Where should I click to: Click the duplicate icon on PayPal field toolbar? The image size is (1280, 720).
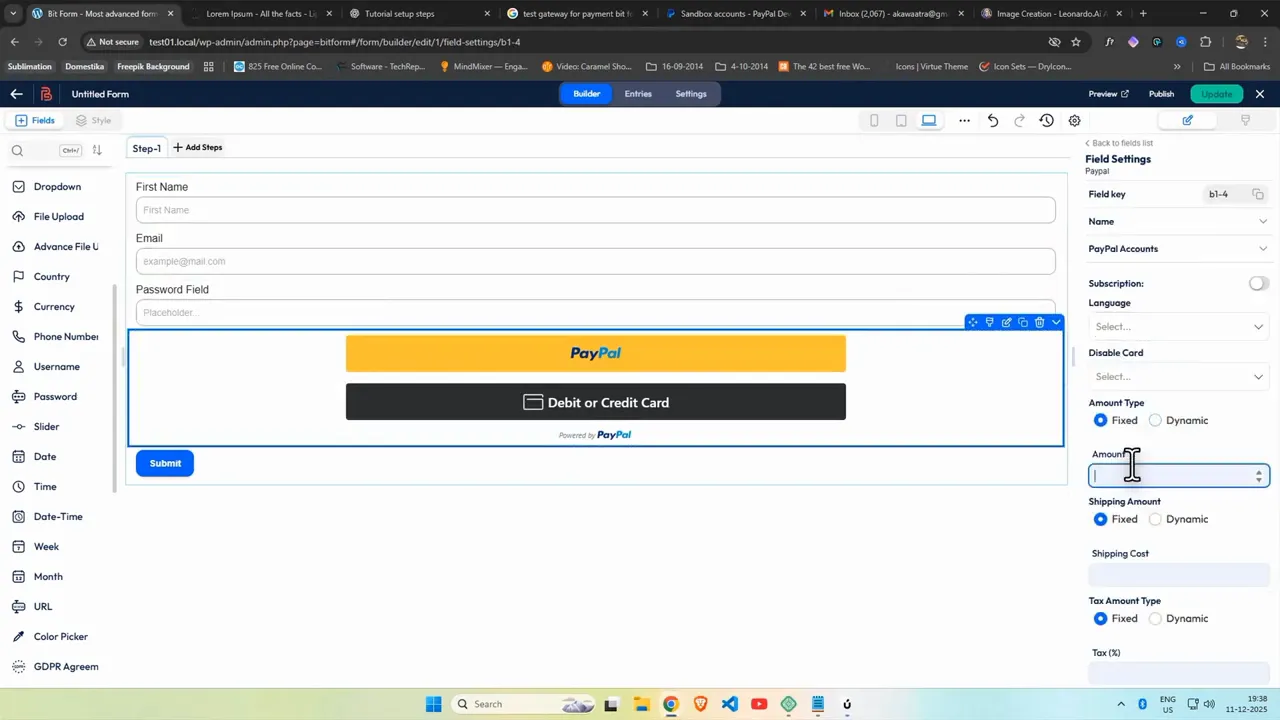tap(1023, 322)
